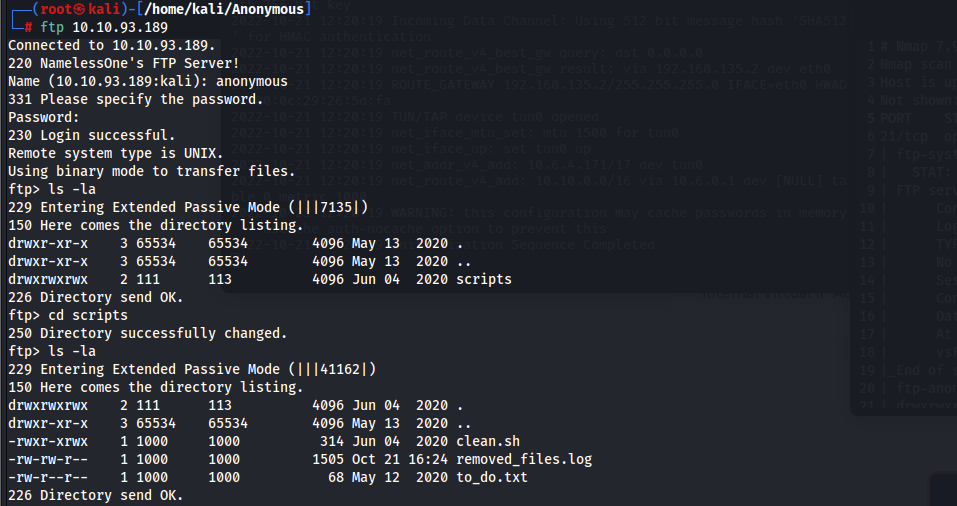Click the 230 Login successful line

(91, 135)
